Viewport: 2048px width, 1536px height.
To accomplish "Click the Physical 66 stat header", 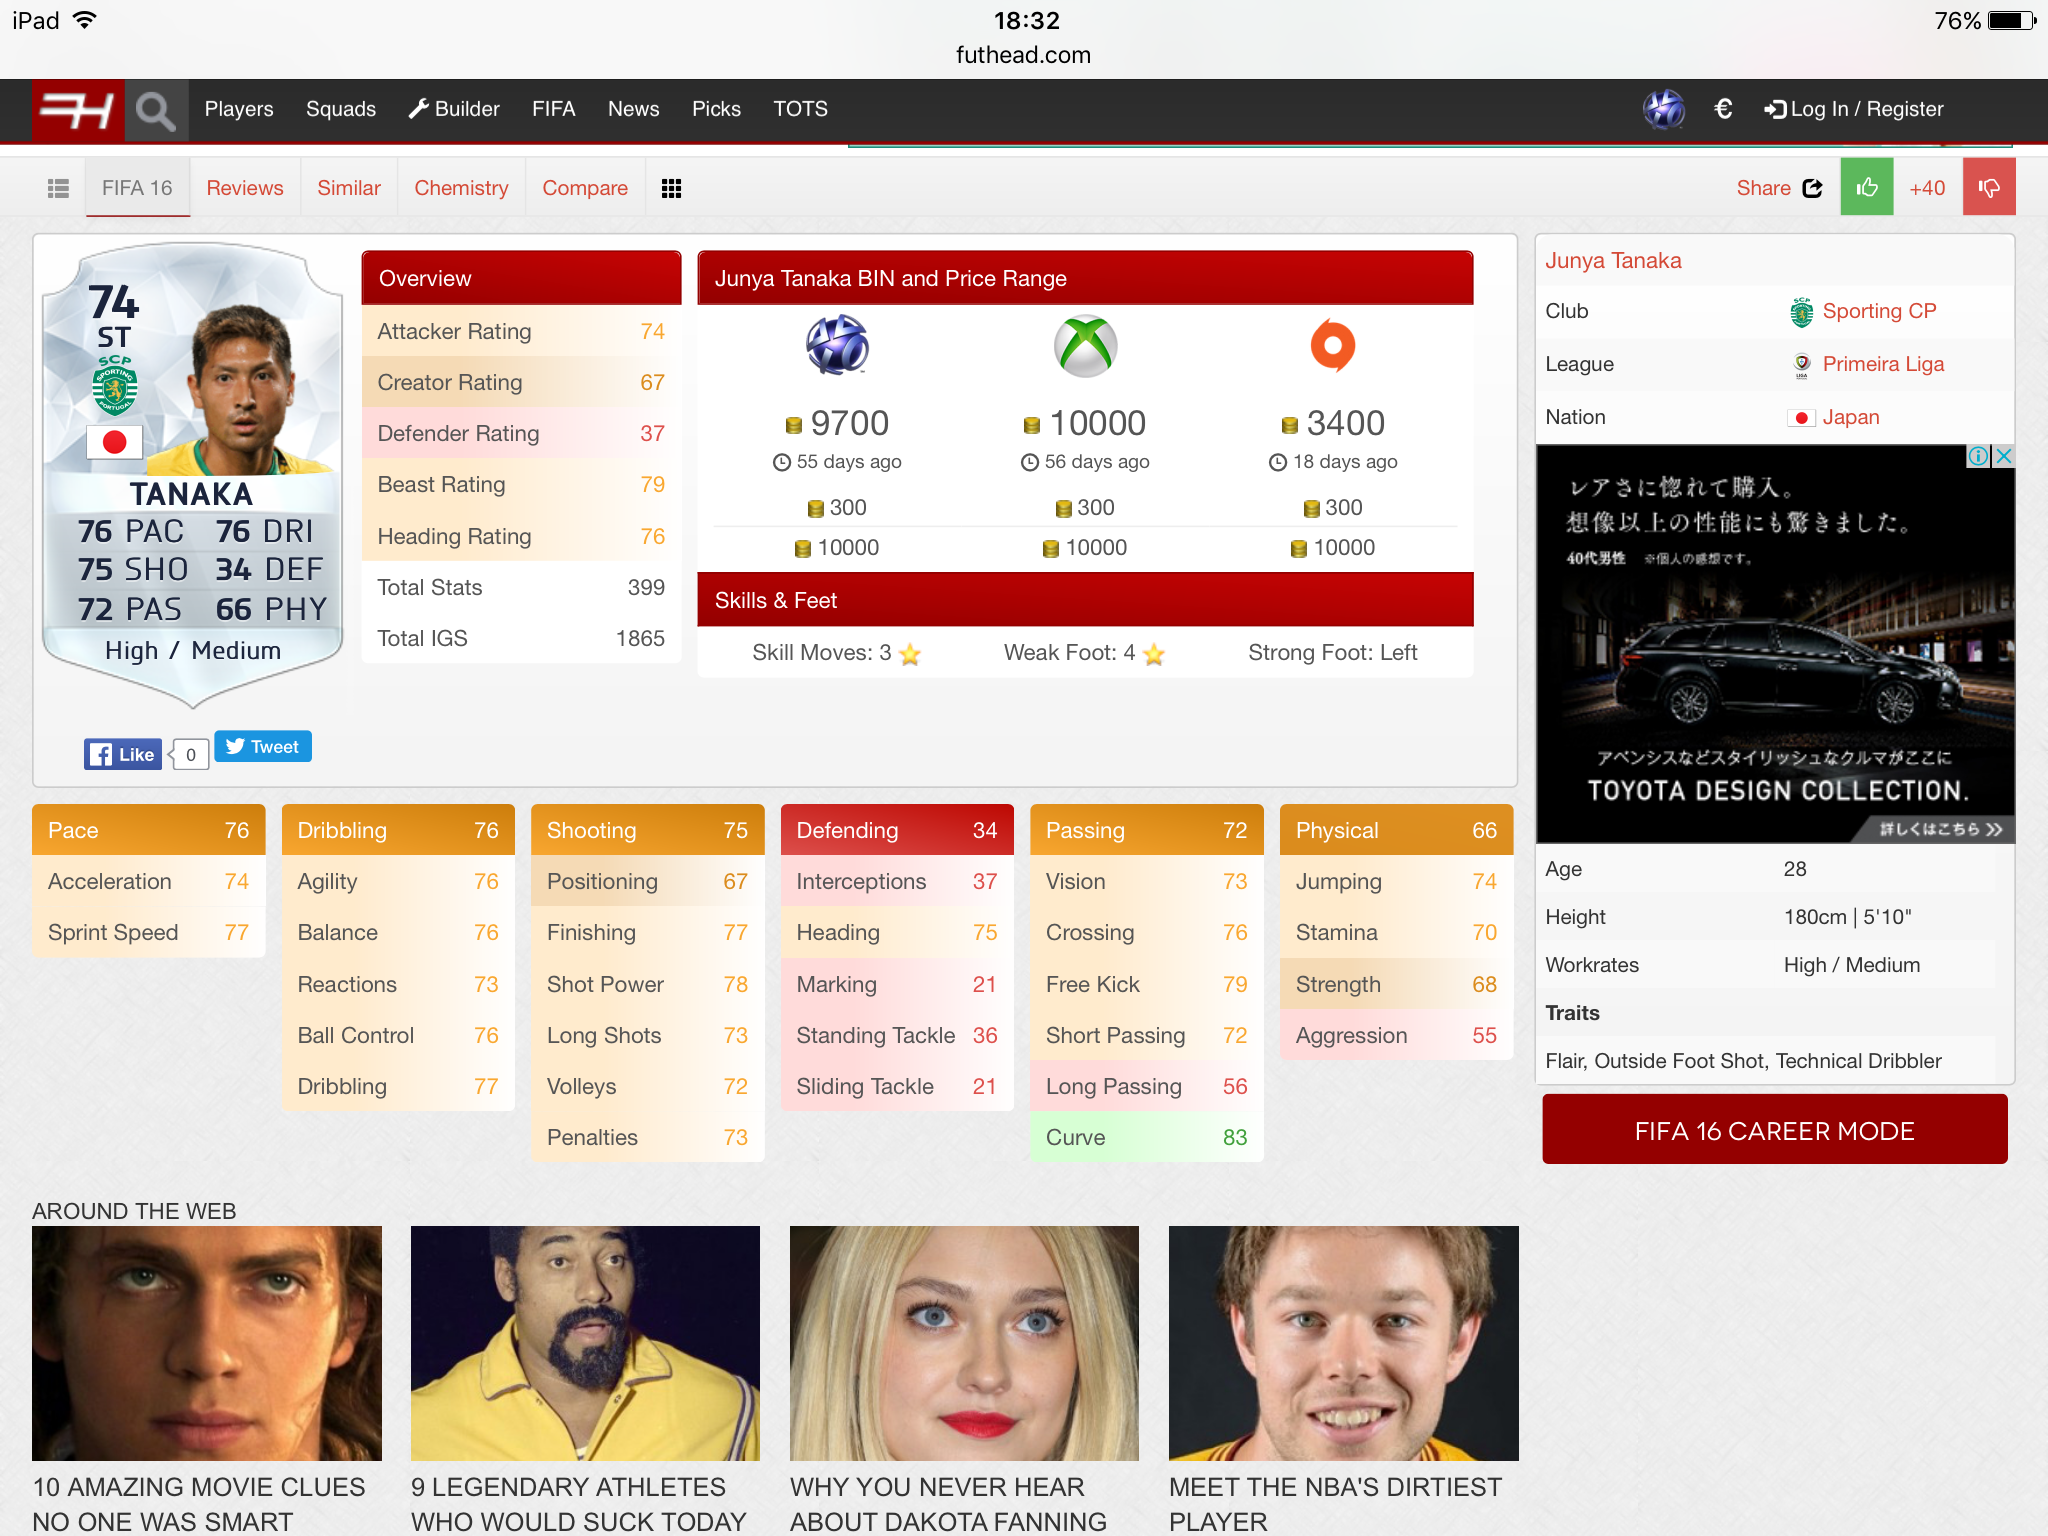I will pyautogui.click(x=1396, y=830).
